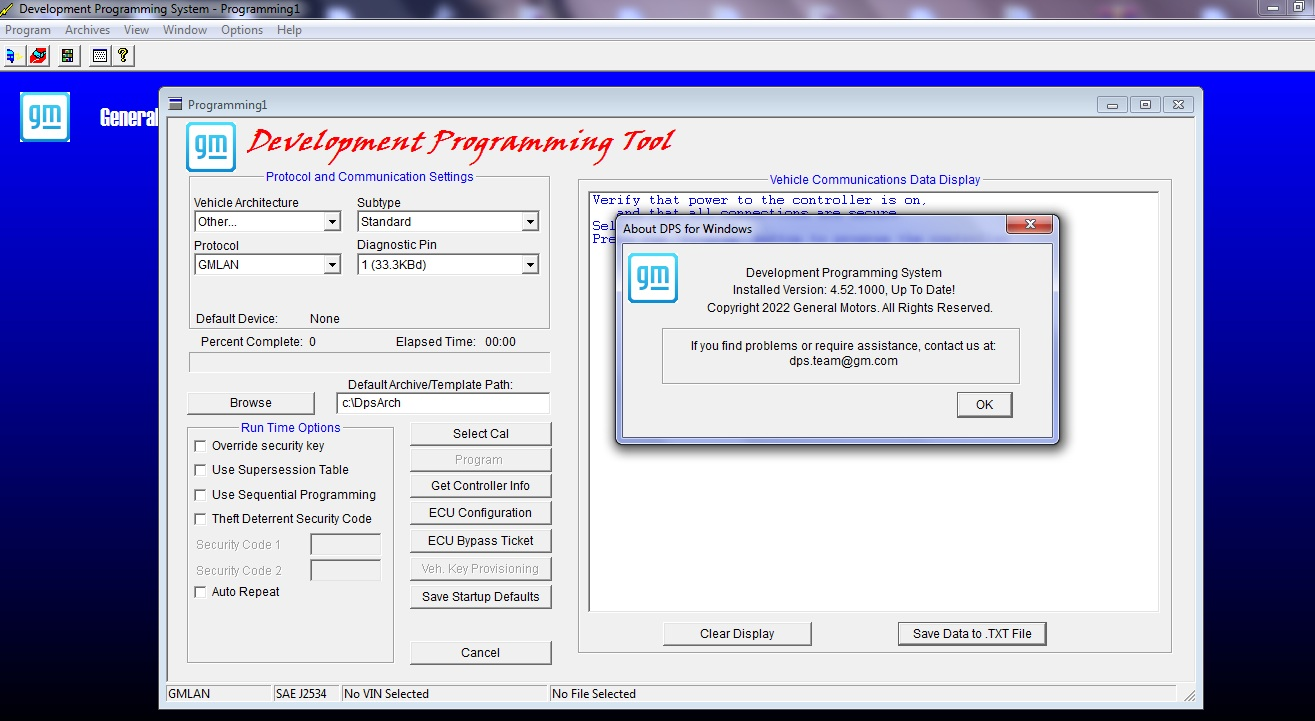Viewport: 1315px width, 721px height.
Task: Click the Select Cal button
Action: pos(481,434)
